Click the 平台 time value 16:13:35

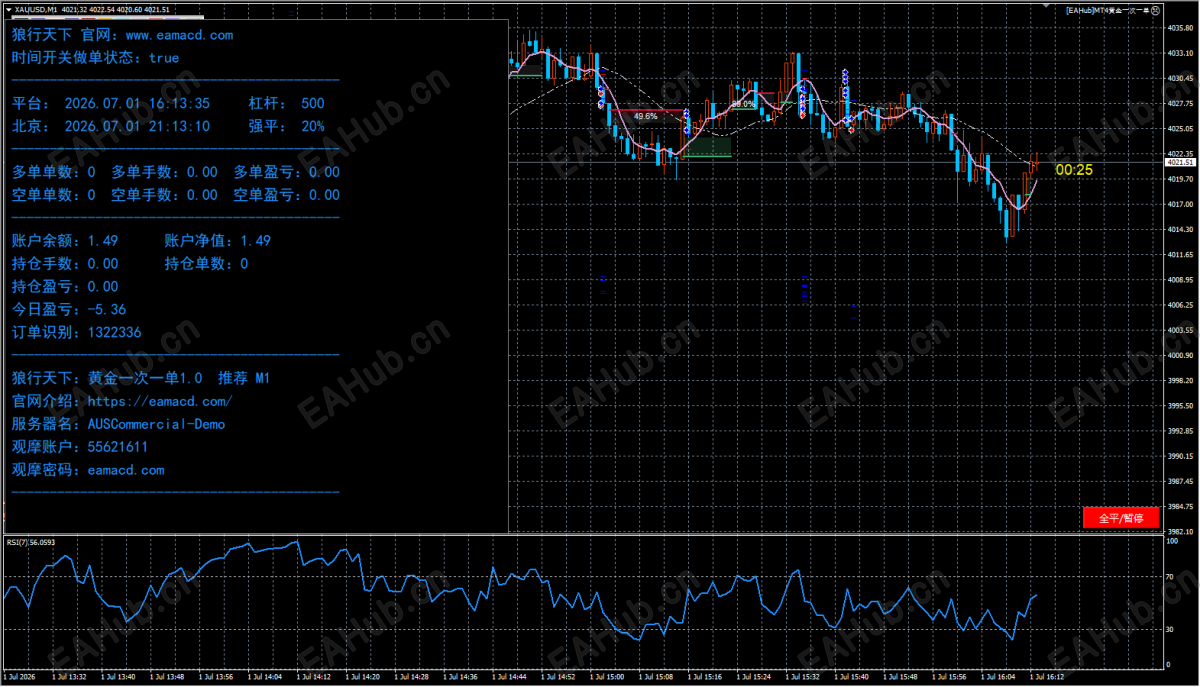179,103
